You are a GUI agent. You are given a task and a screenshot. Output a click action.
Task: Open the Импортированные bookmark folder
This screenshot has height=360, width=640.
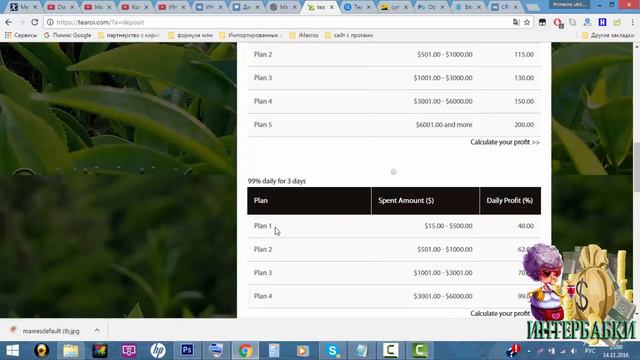tap(251, 36)
